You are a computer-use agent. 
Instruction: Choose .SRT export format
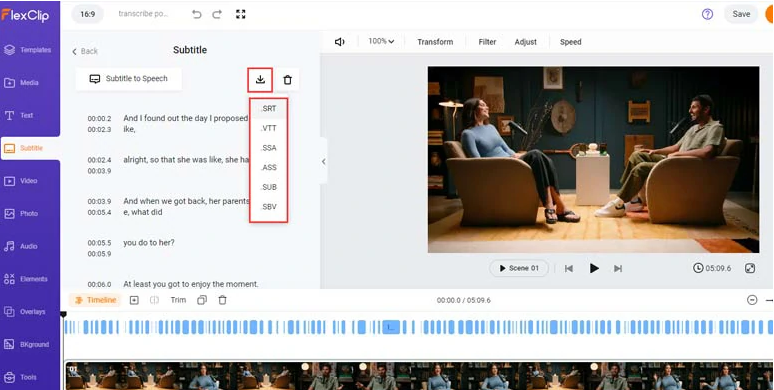[x=269, y=109]
